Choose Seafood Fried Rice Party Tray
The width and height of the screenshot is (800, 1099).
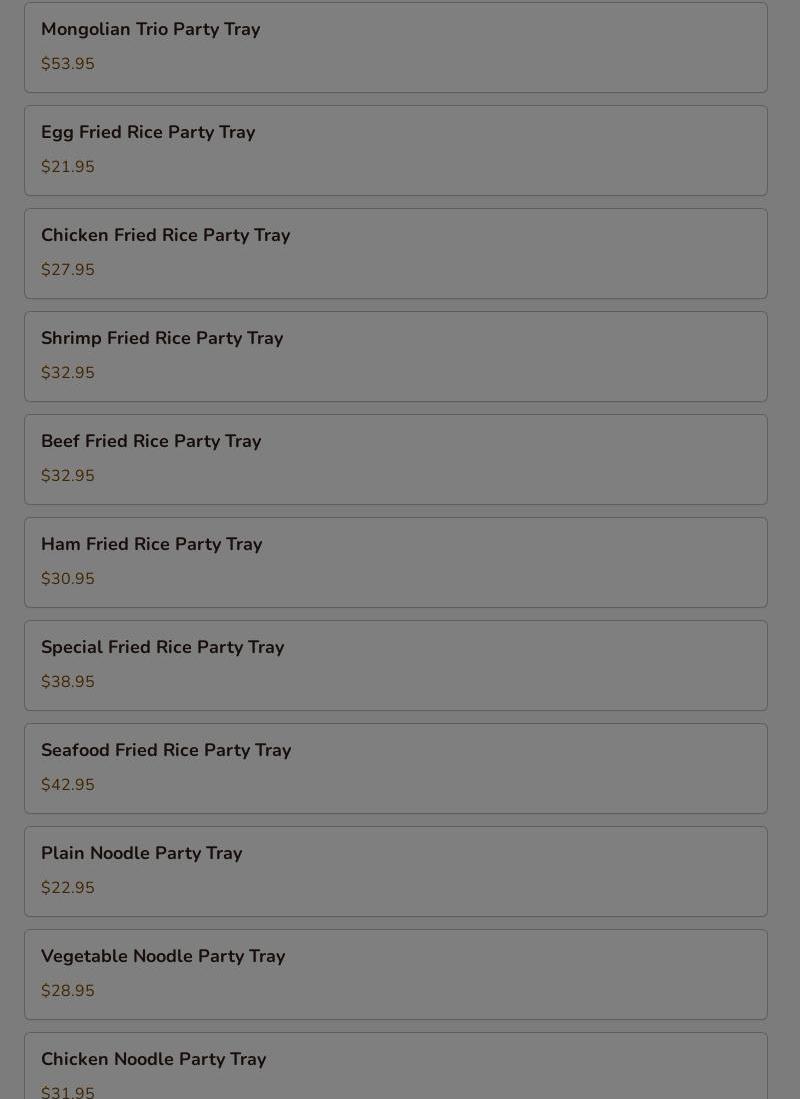tap(166, 751)
